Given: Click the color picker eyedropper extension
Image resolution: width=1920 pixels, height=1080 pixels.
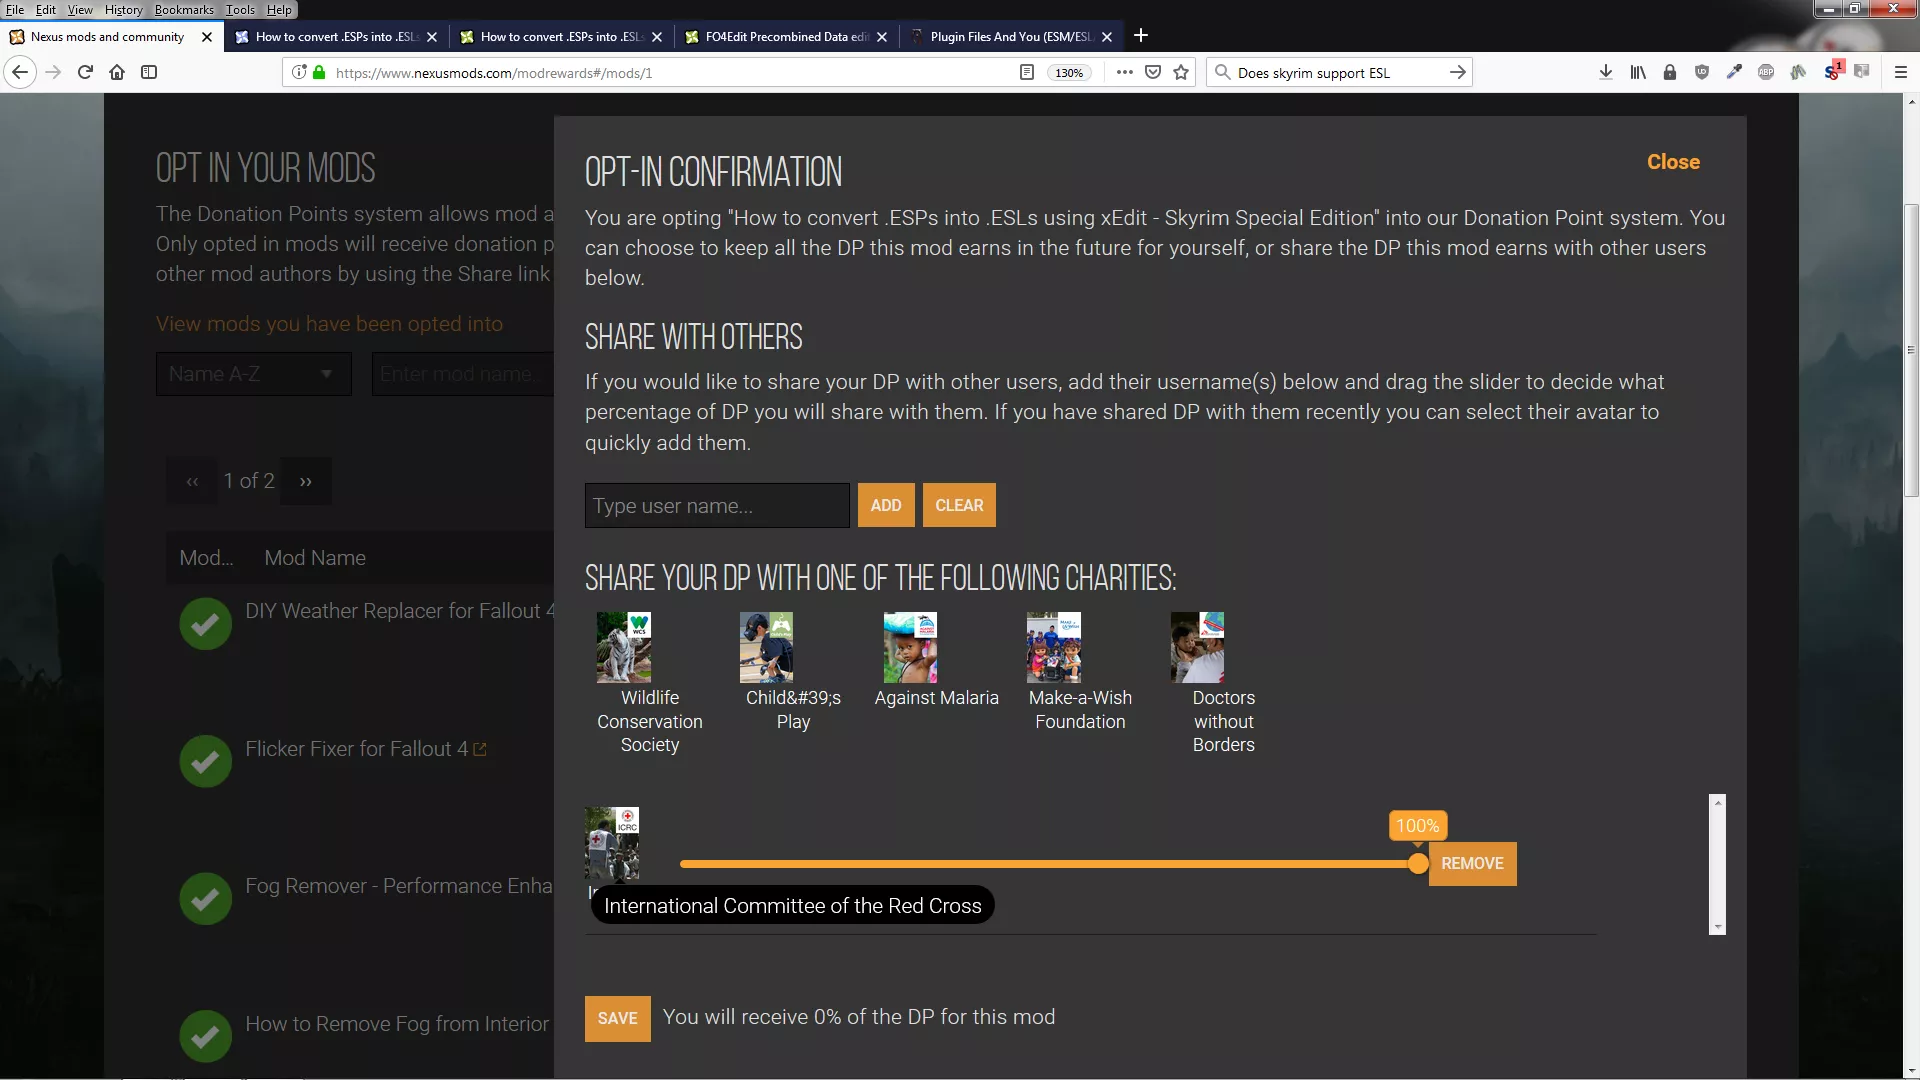Looking at the screenshot, I should [x=1734, y=72].
